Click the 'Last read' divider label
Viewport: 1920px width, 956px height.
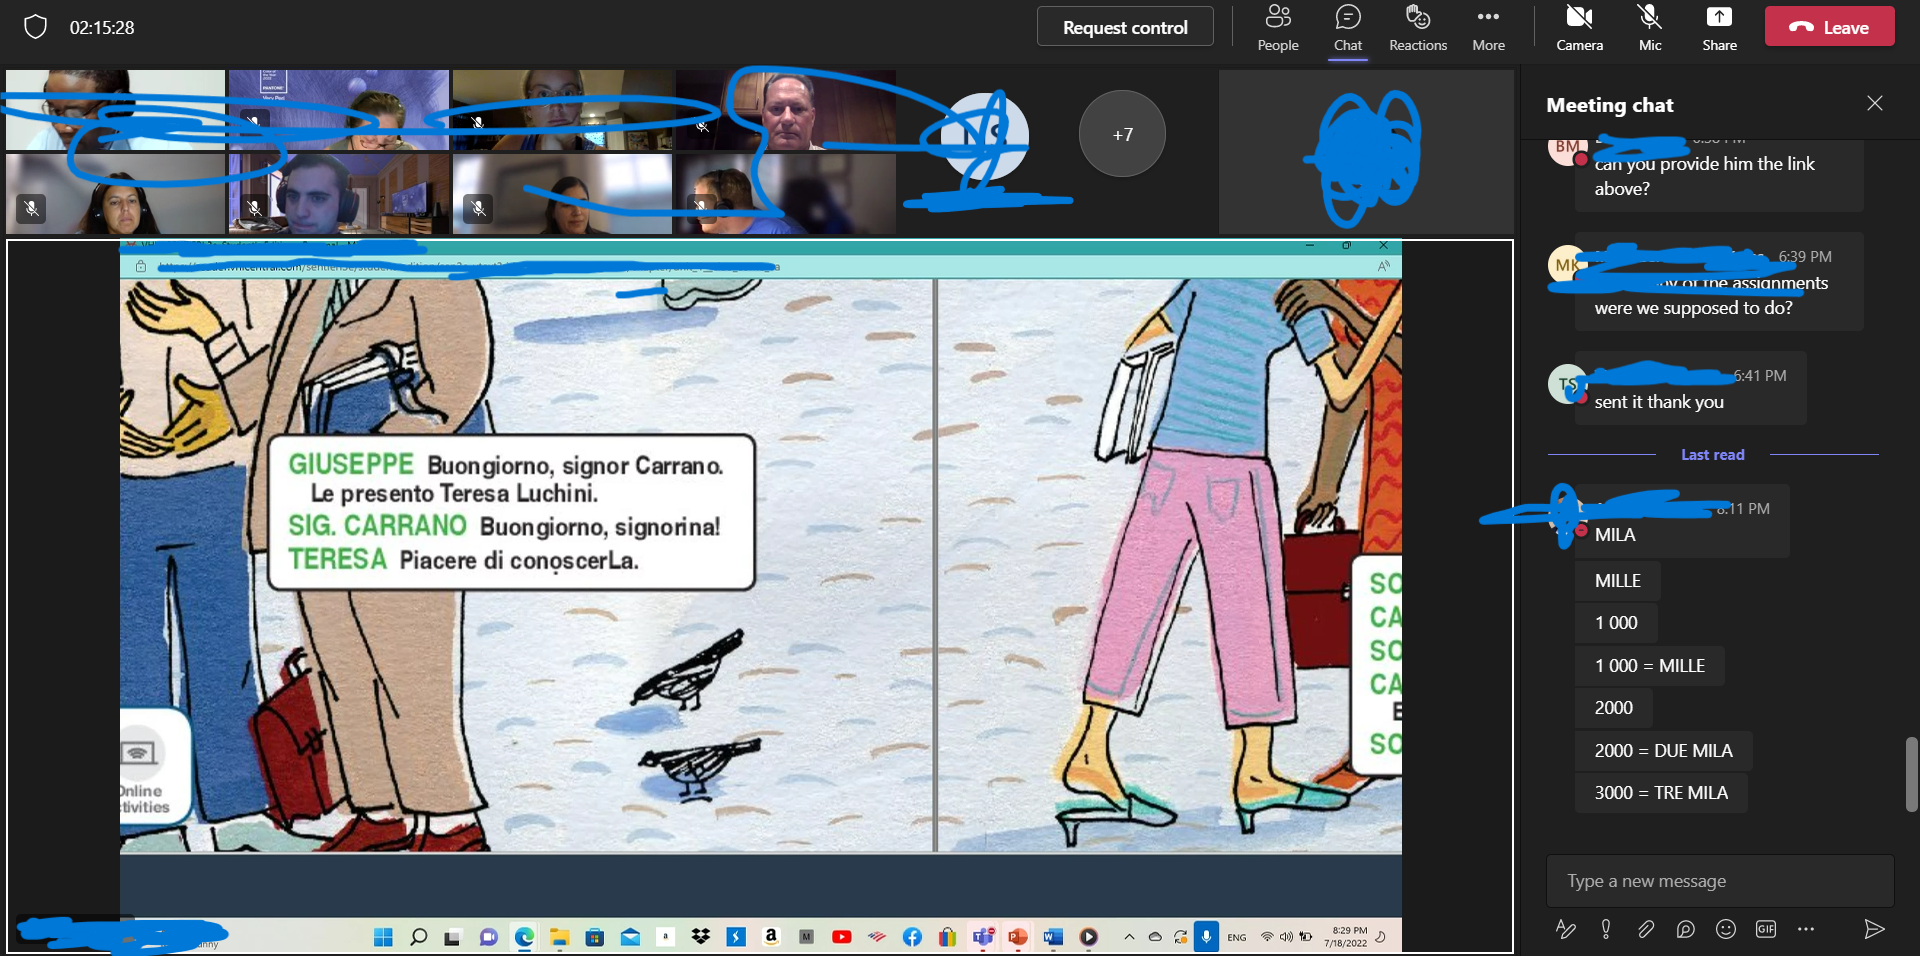(x=1712, y=455)
